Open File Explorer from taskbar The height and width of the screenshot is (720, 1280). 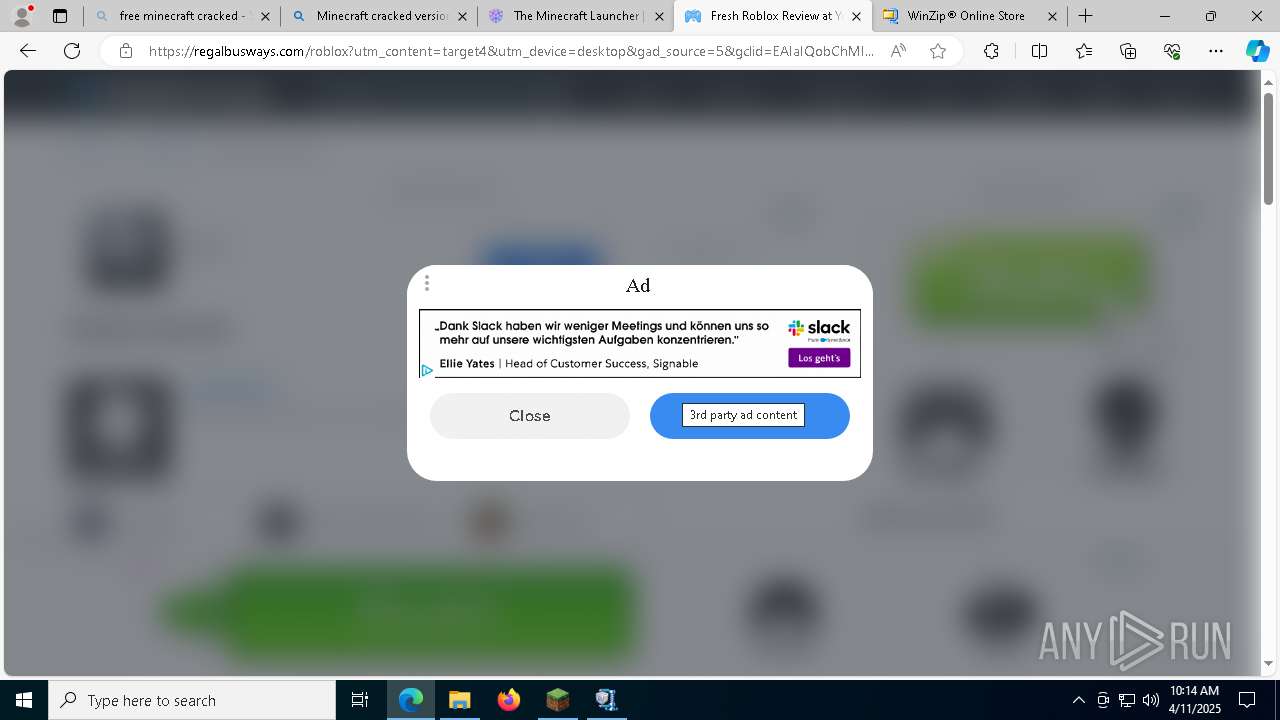click(x=459, y=700)
